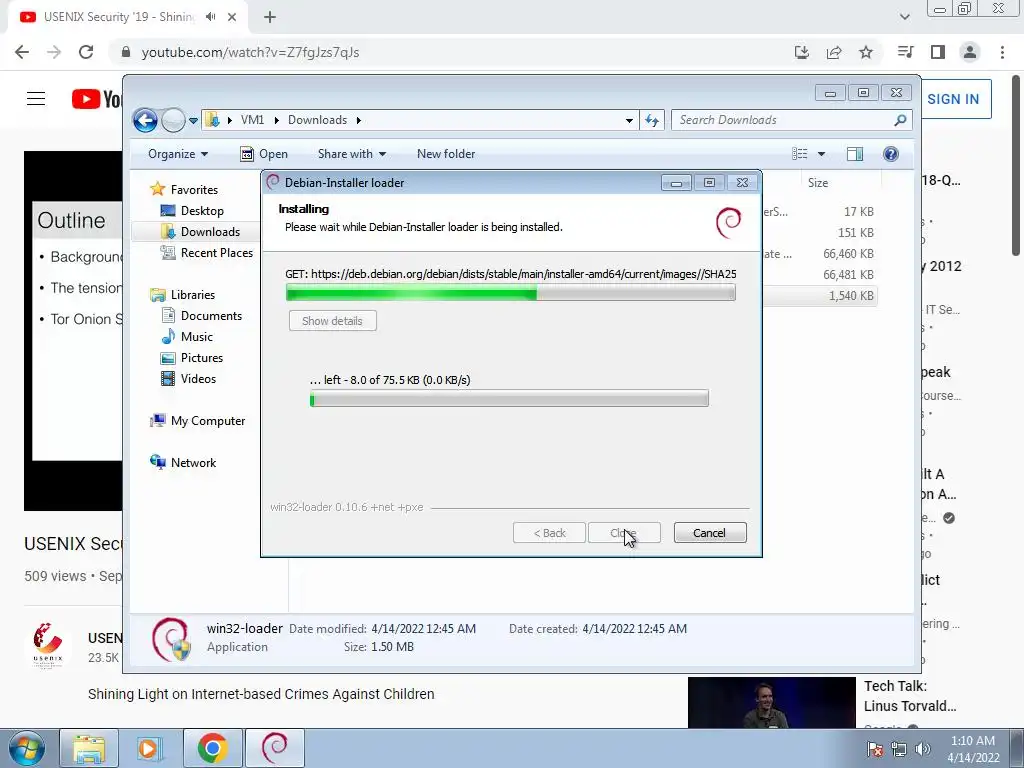Click the Show details button in installer
Viewport: 1024px width, 768px height.
click(x=332, y=321)
